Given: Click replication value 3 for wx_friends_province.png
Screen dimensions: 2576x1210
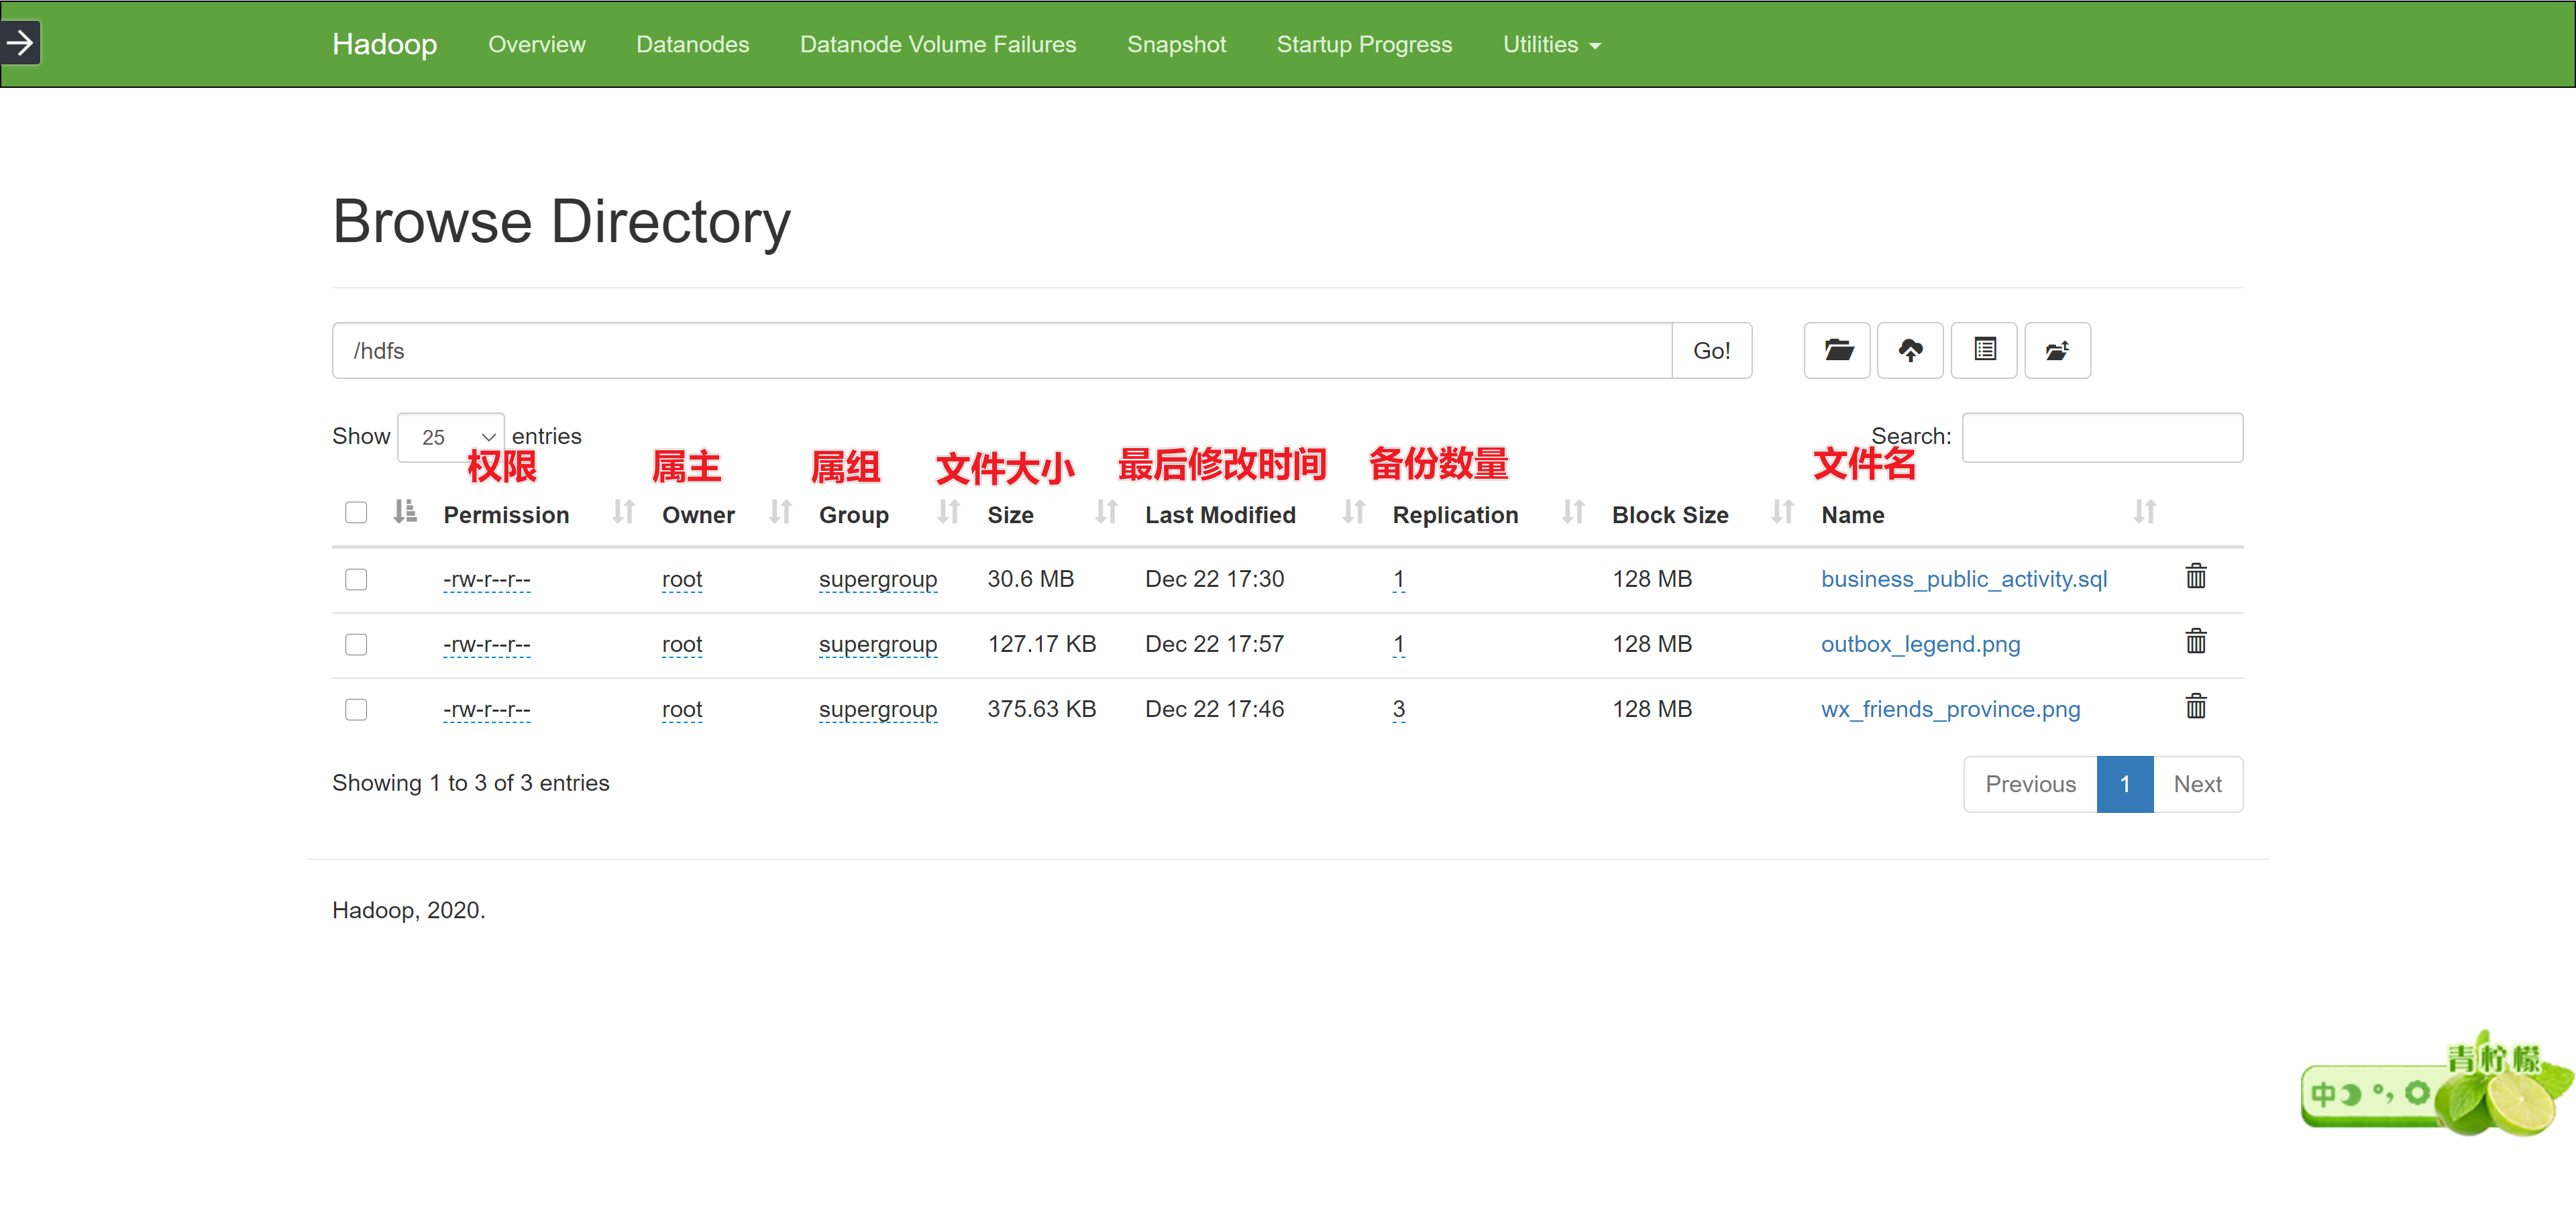Looking at the screenshot, I should pos(1398,709).
